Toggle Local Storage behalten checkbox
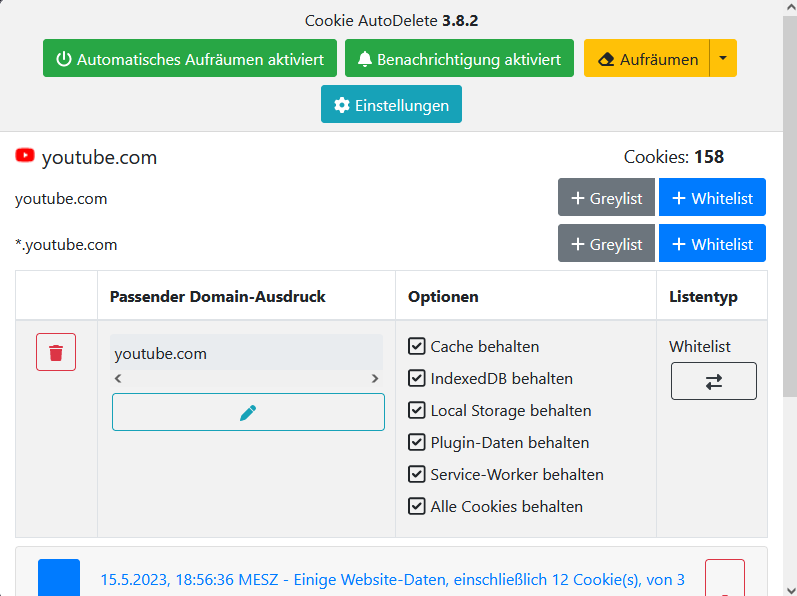This screenshot has width=797, height=596. click(417, 411)
